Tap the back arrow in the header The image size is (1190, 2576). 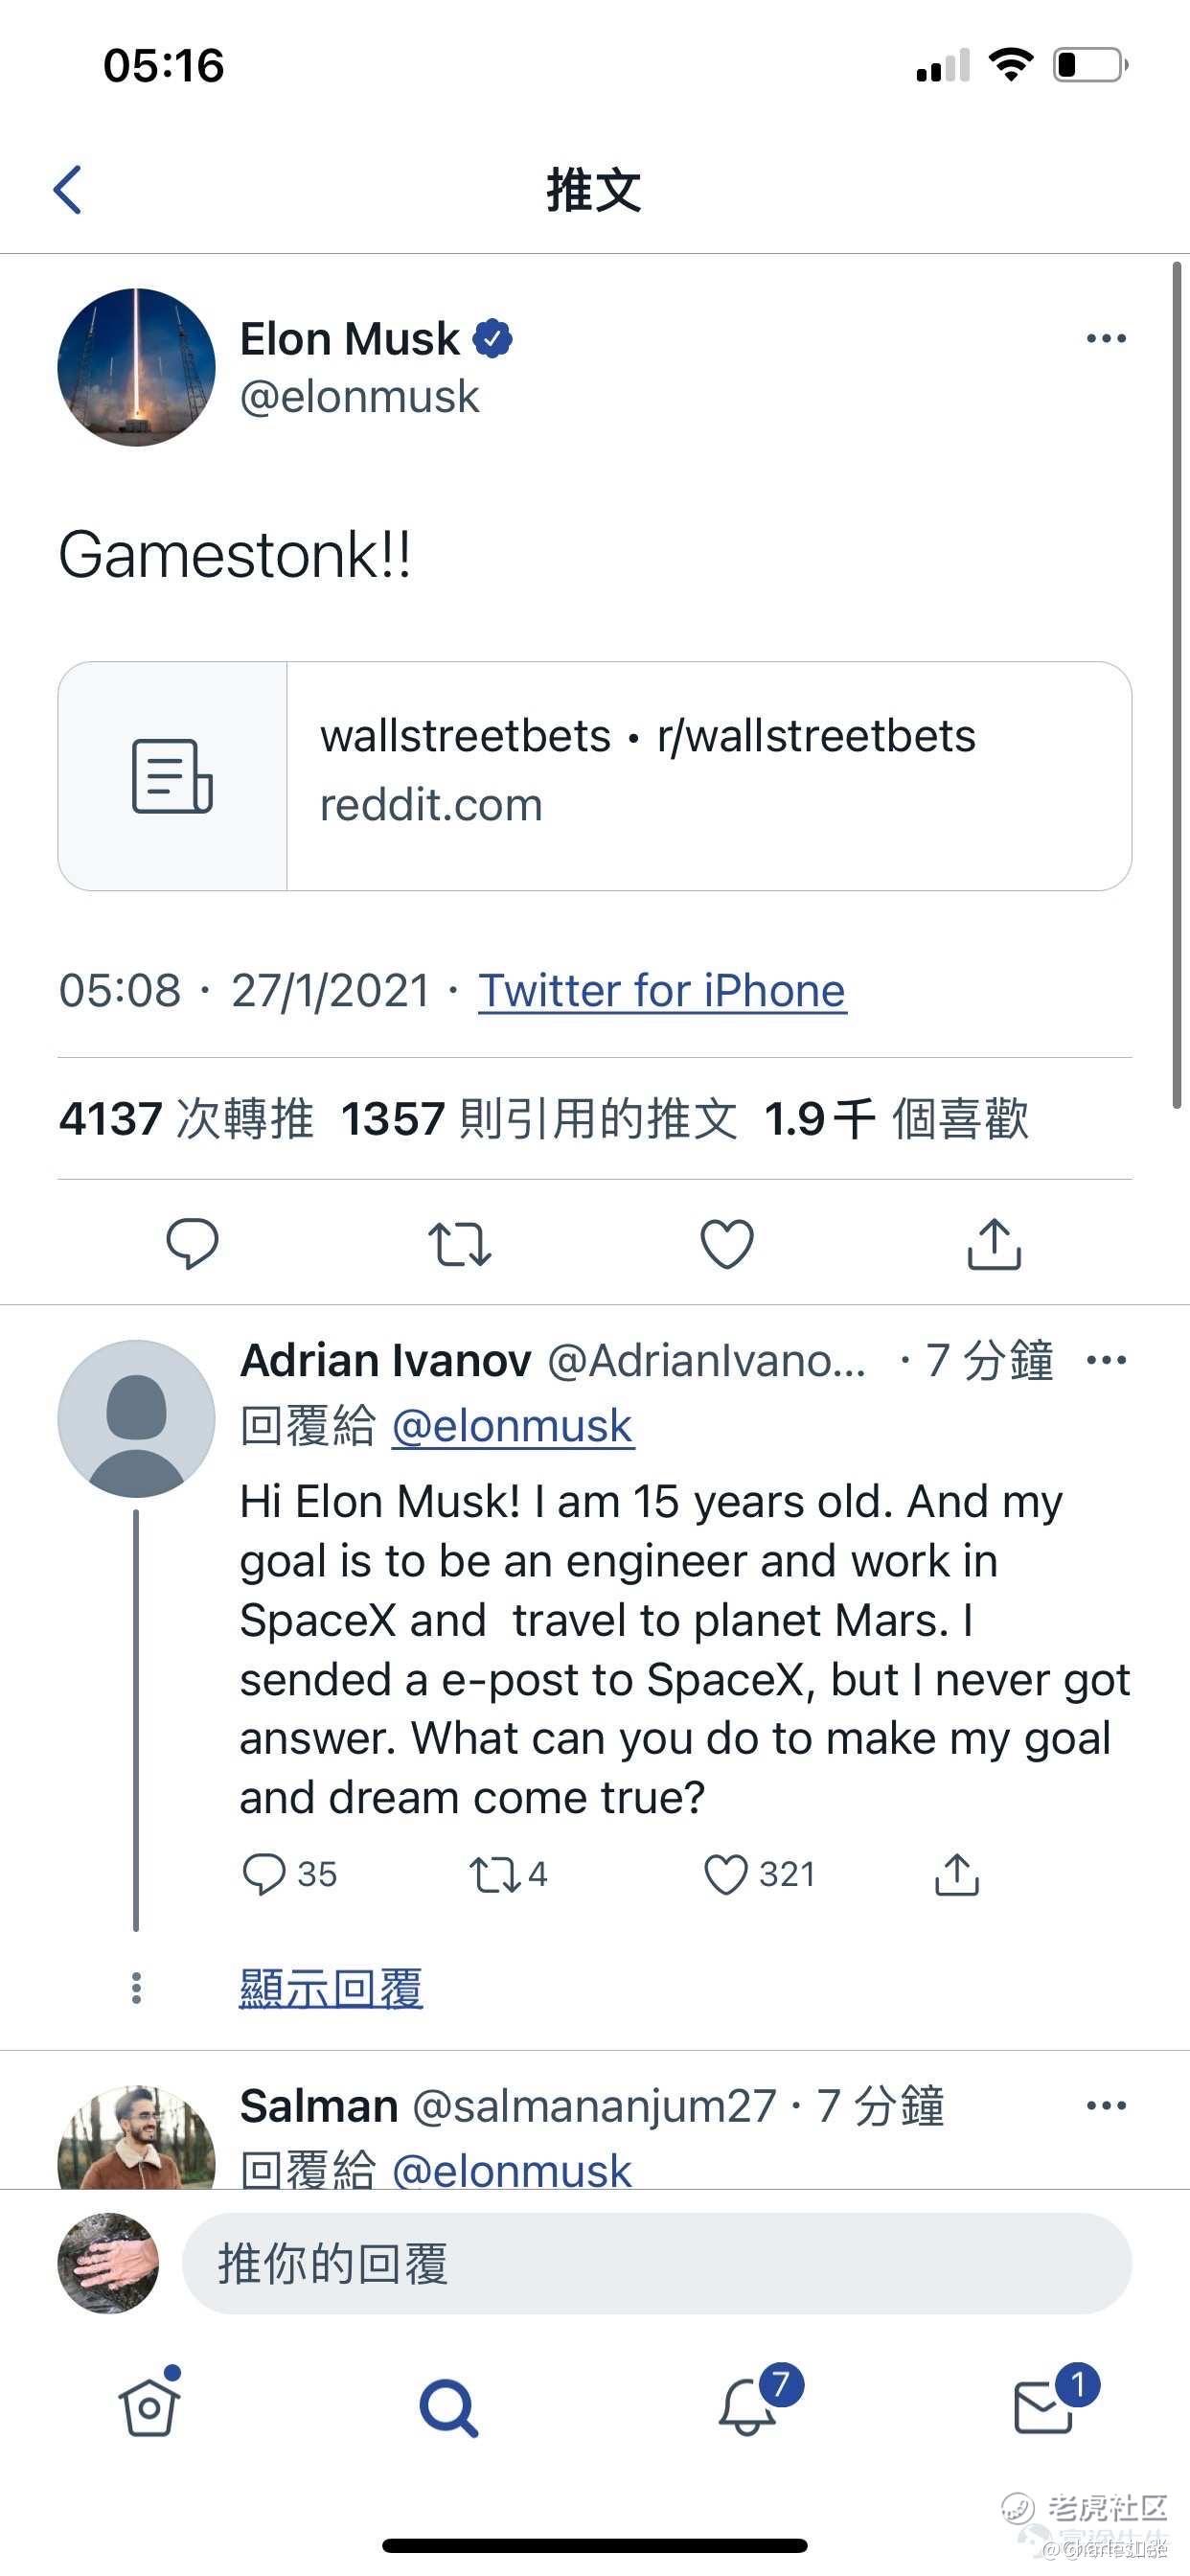click(67, 190)
